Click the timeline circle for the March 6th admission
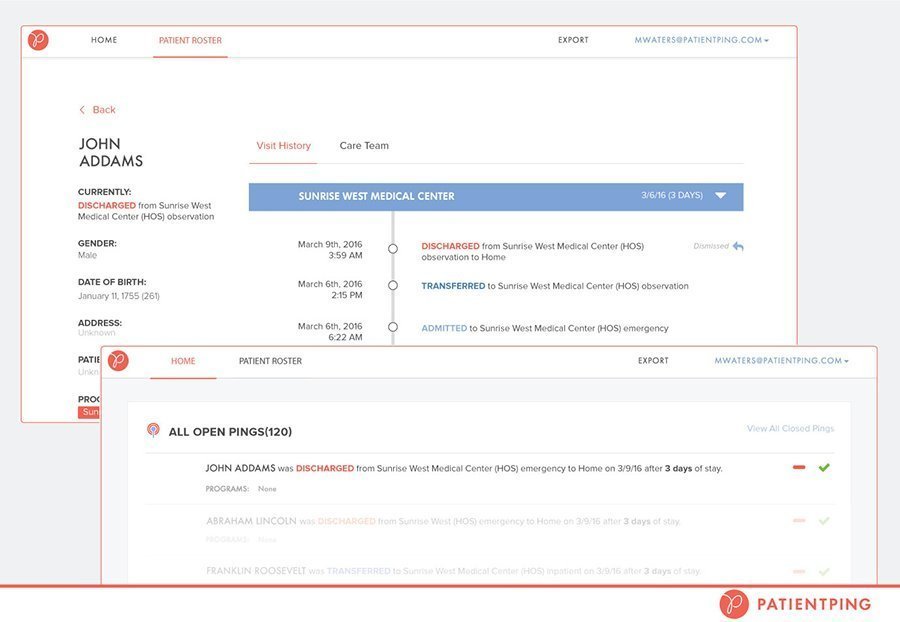 click(392, 327)
